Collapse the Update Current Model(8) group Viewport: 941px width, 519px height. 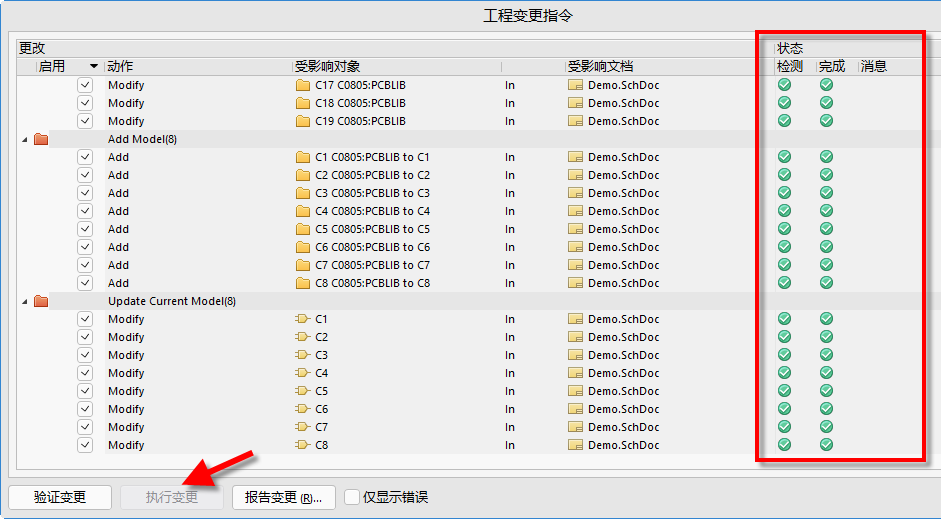[25, 301]
